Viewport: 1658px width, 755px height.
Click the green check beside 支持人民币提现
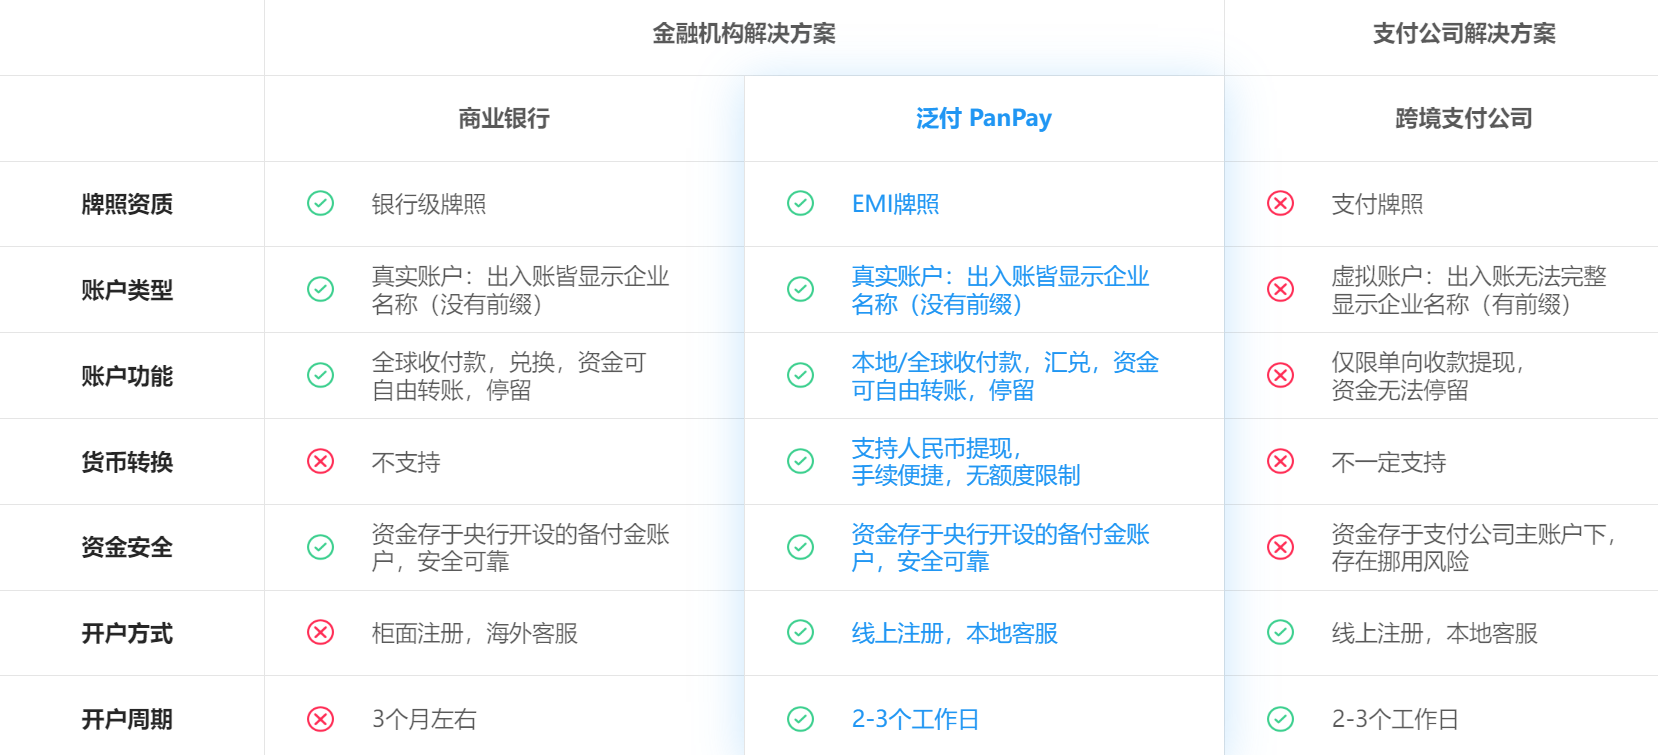tap(800, 462)
